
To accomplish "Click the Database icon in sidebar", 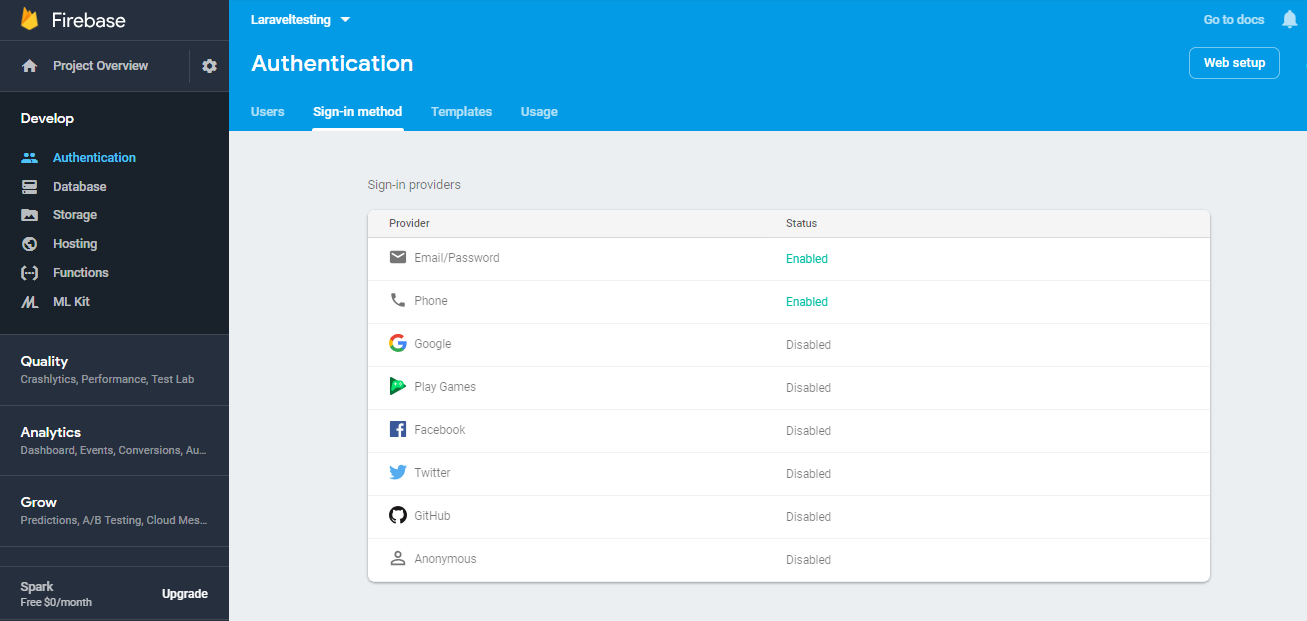I will click(30, 187).
